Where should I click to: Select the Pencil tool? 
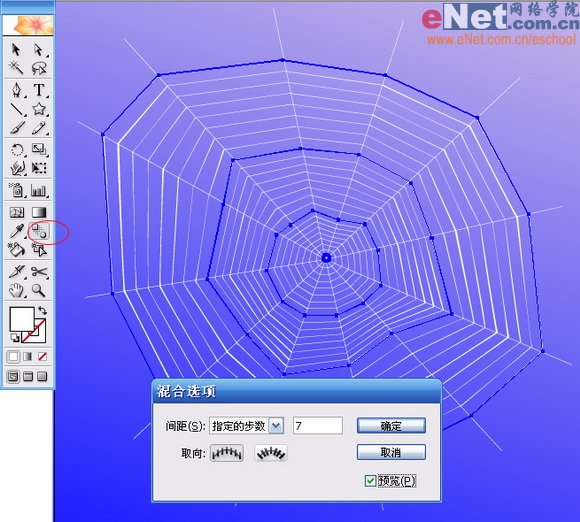(x=39, y=128)
